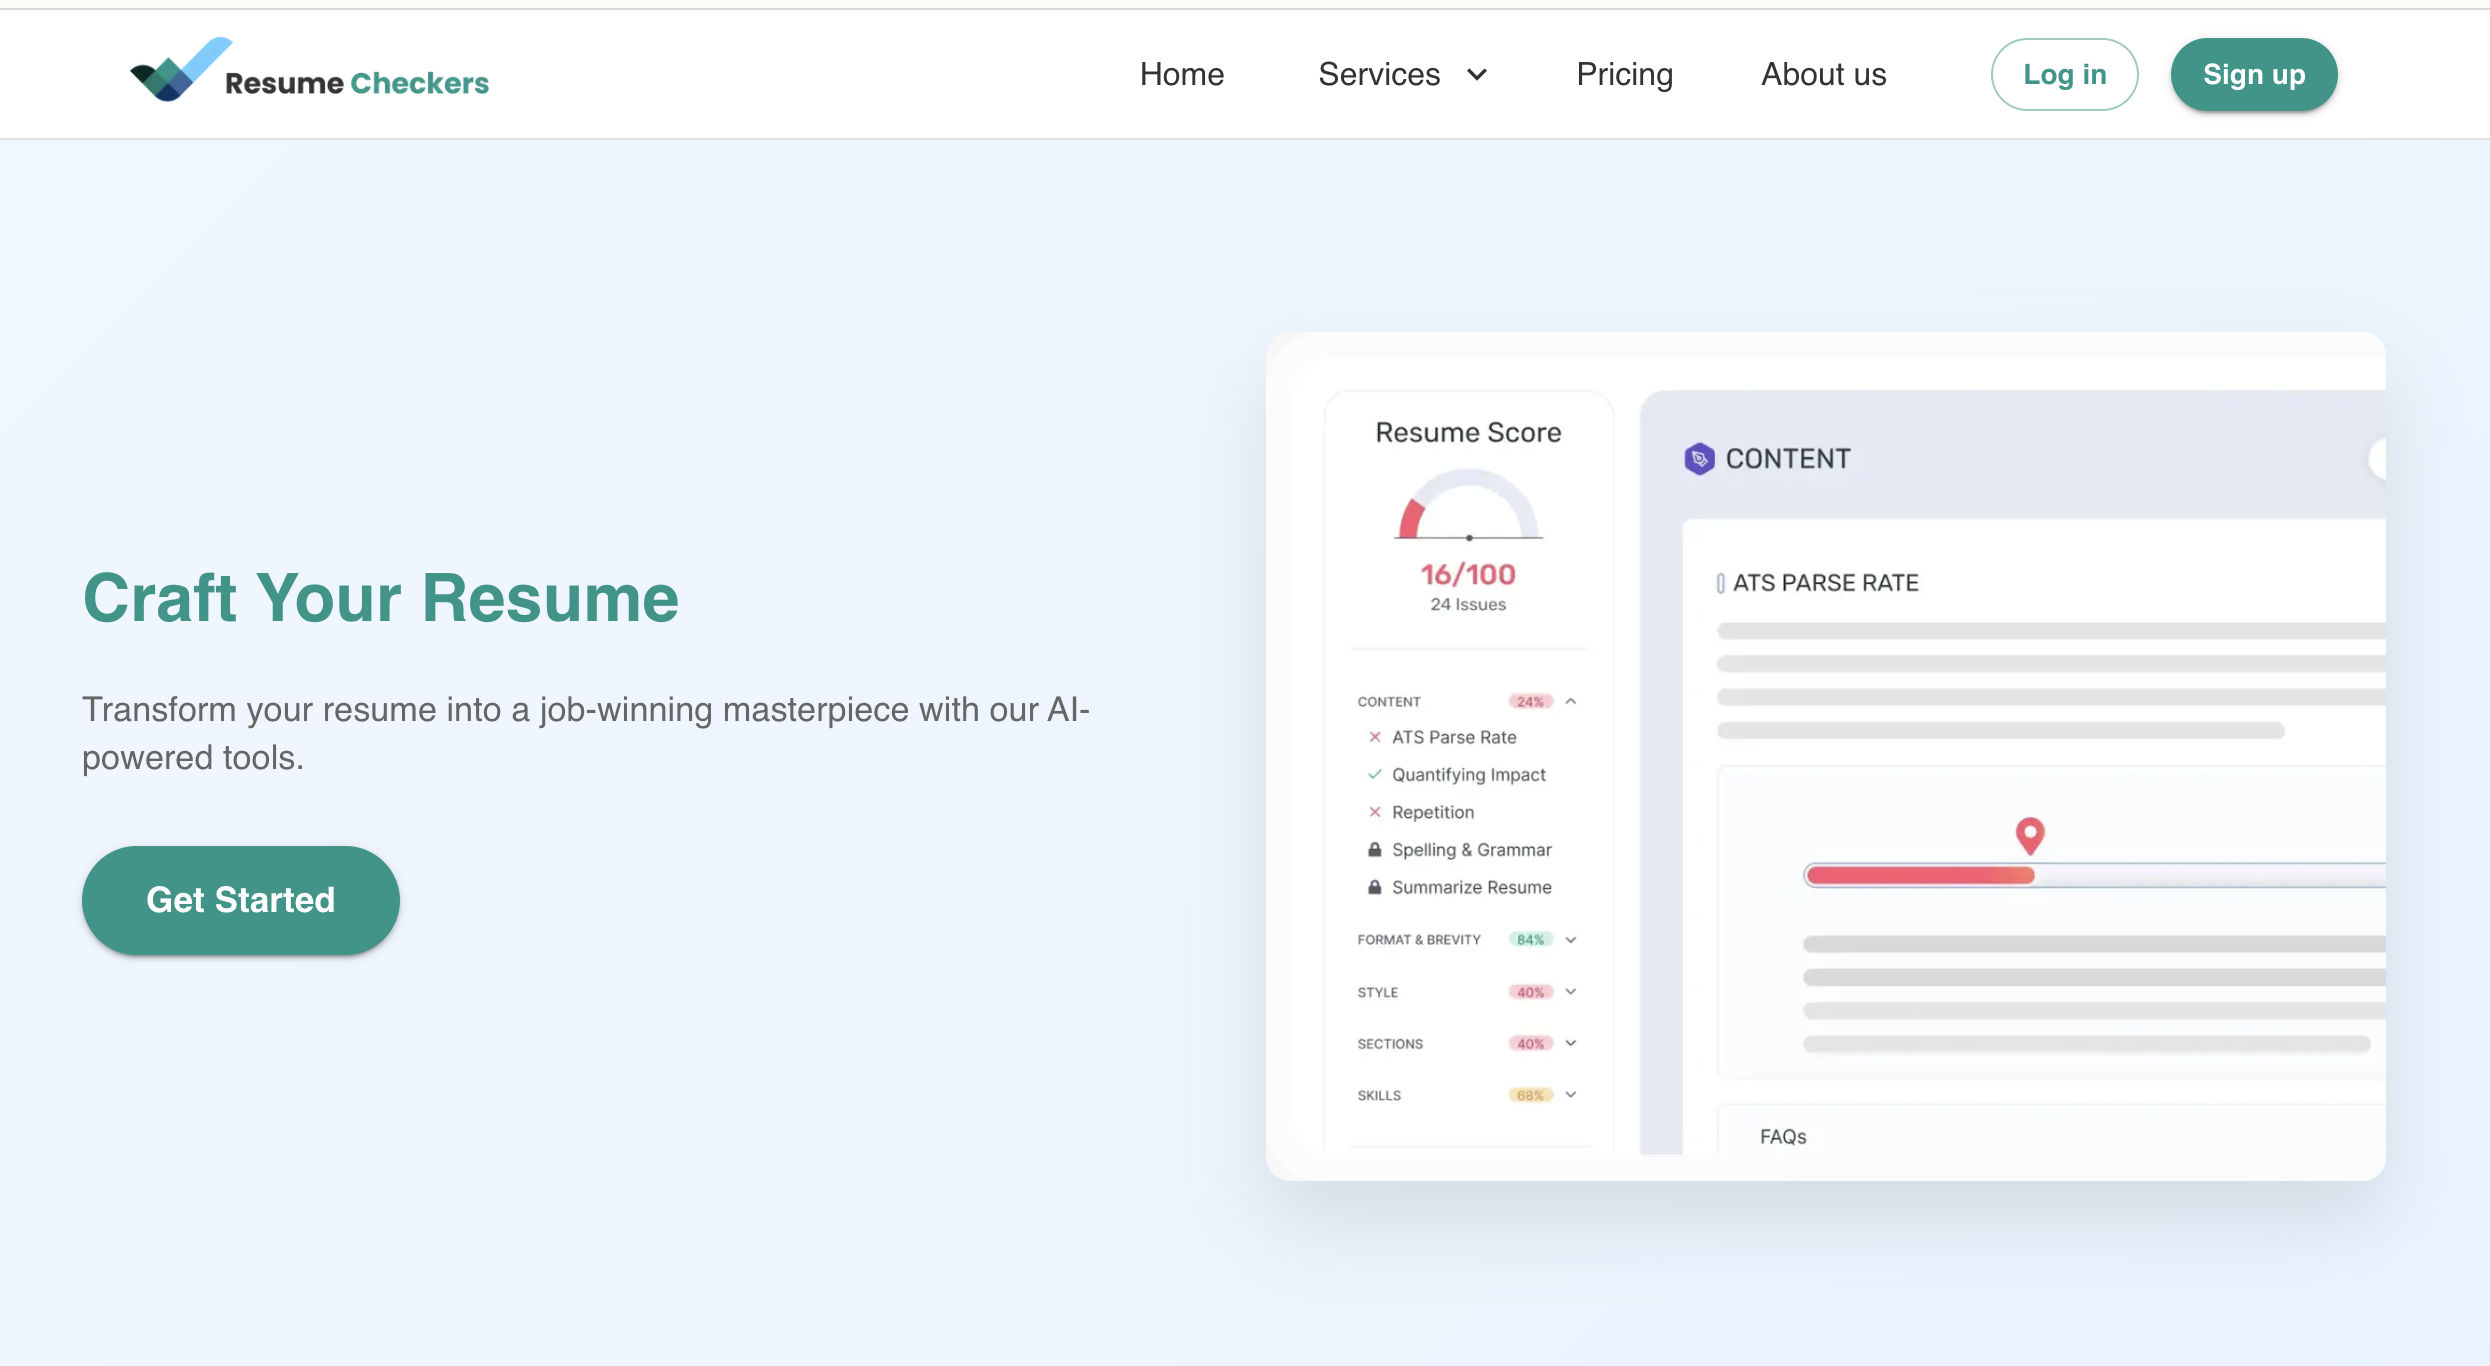
Task: Click the green checkmark next to Quantifying Impact
Action: [1374, 775]
